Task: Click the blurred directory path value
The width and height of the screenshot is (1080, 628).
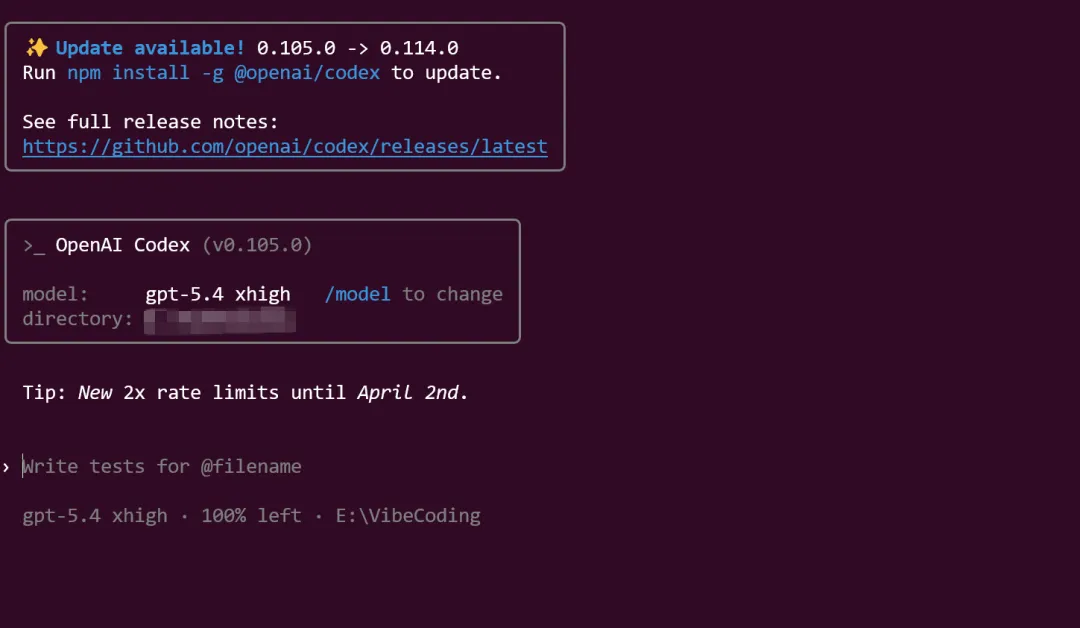Action: [x=220, y=320]
